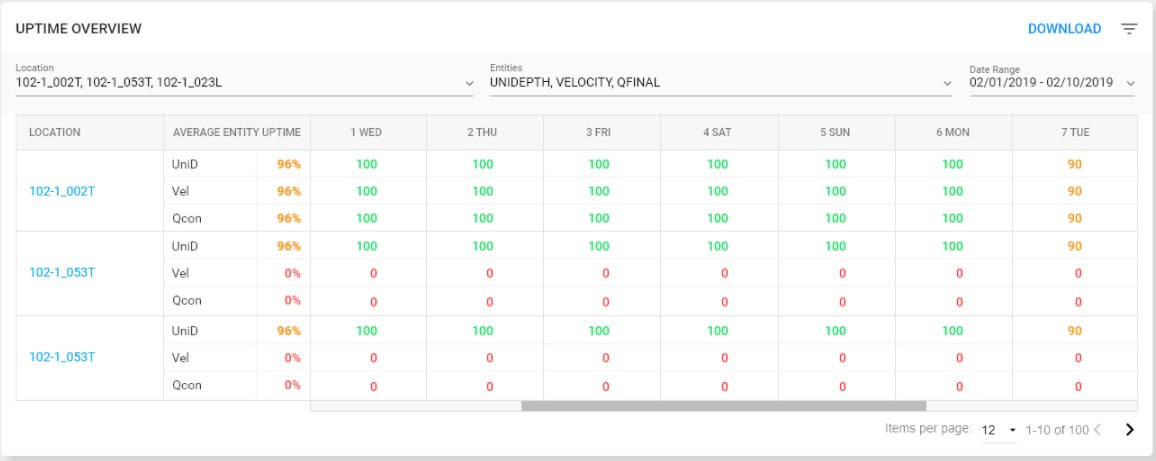
Task: Open the first 102-1_053T location link
Action: (62, 272)
